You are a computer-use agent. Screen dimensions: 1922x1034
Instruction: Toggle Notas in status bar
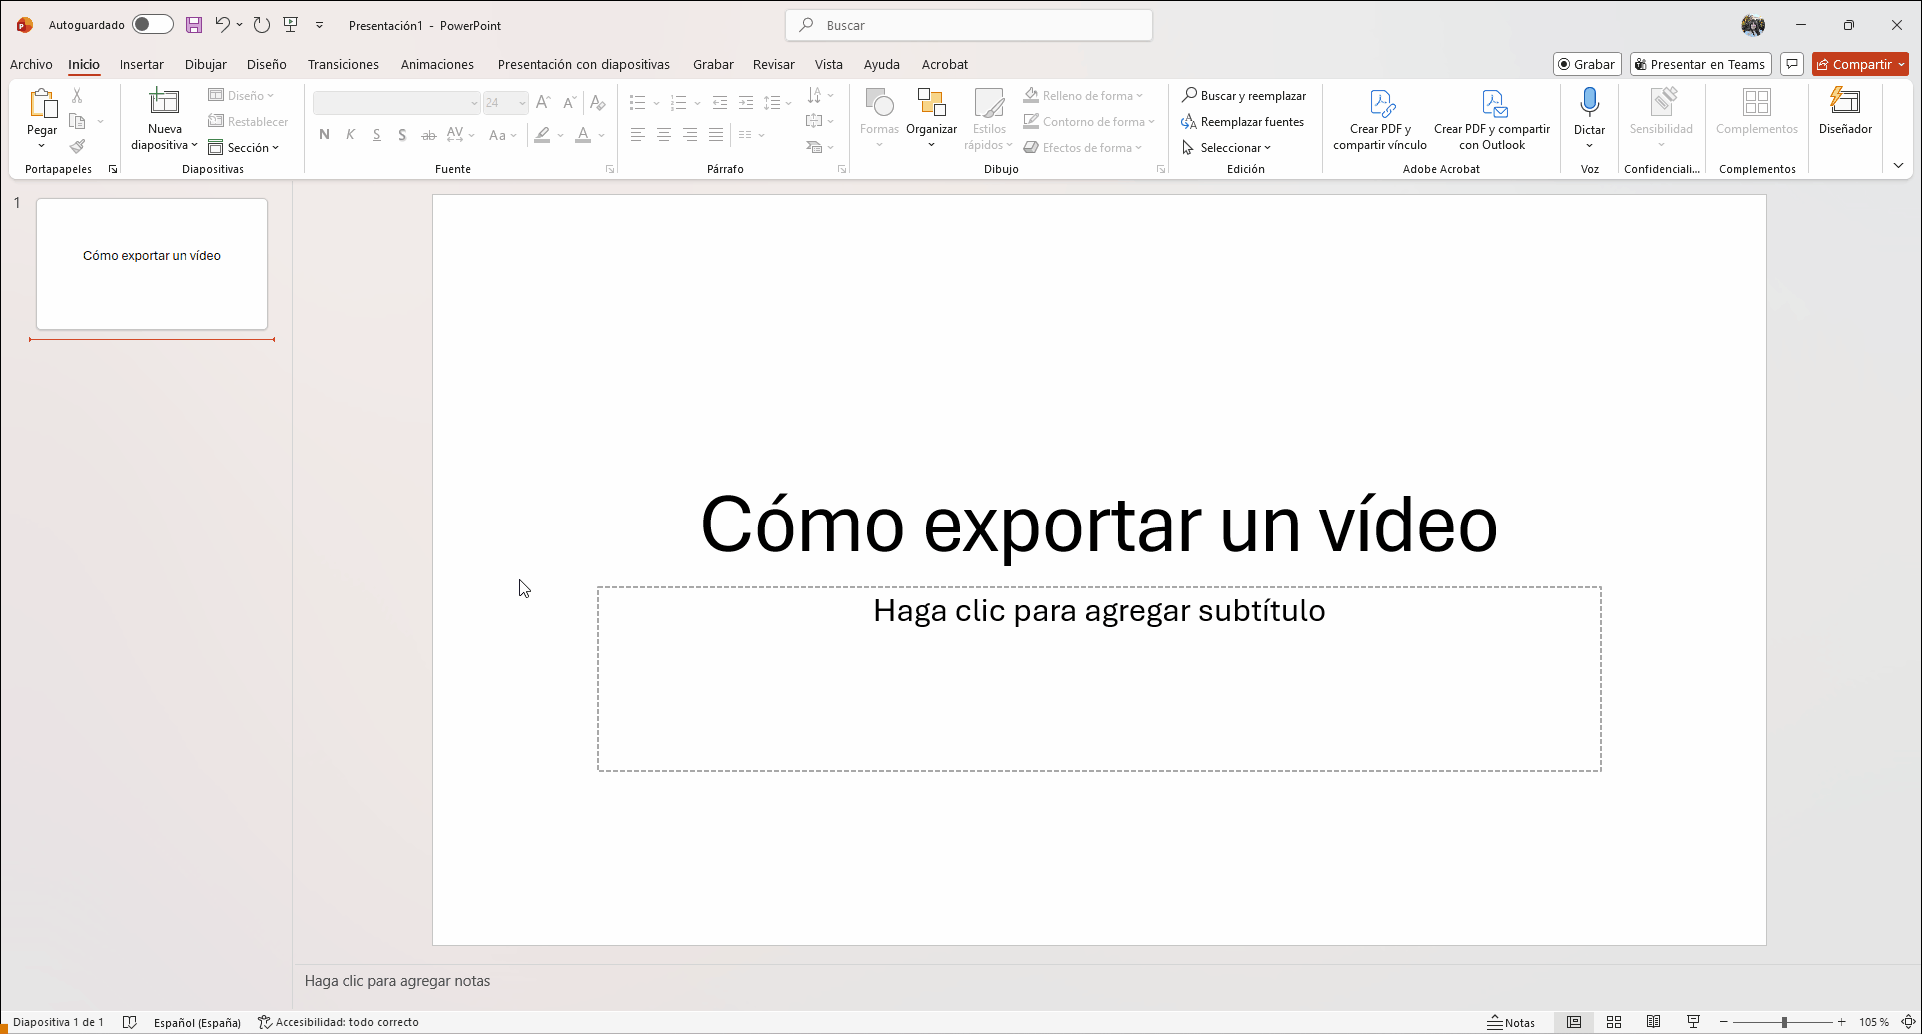pos(1511,1022)
